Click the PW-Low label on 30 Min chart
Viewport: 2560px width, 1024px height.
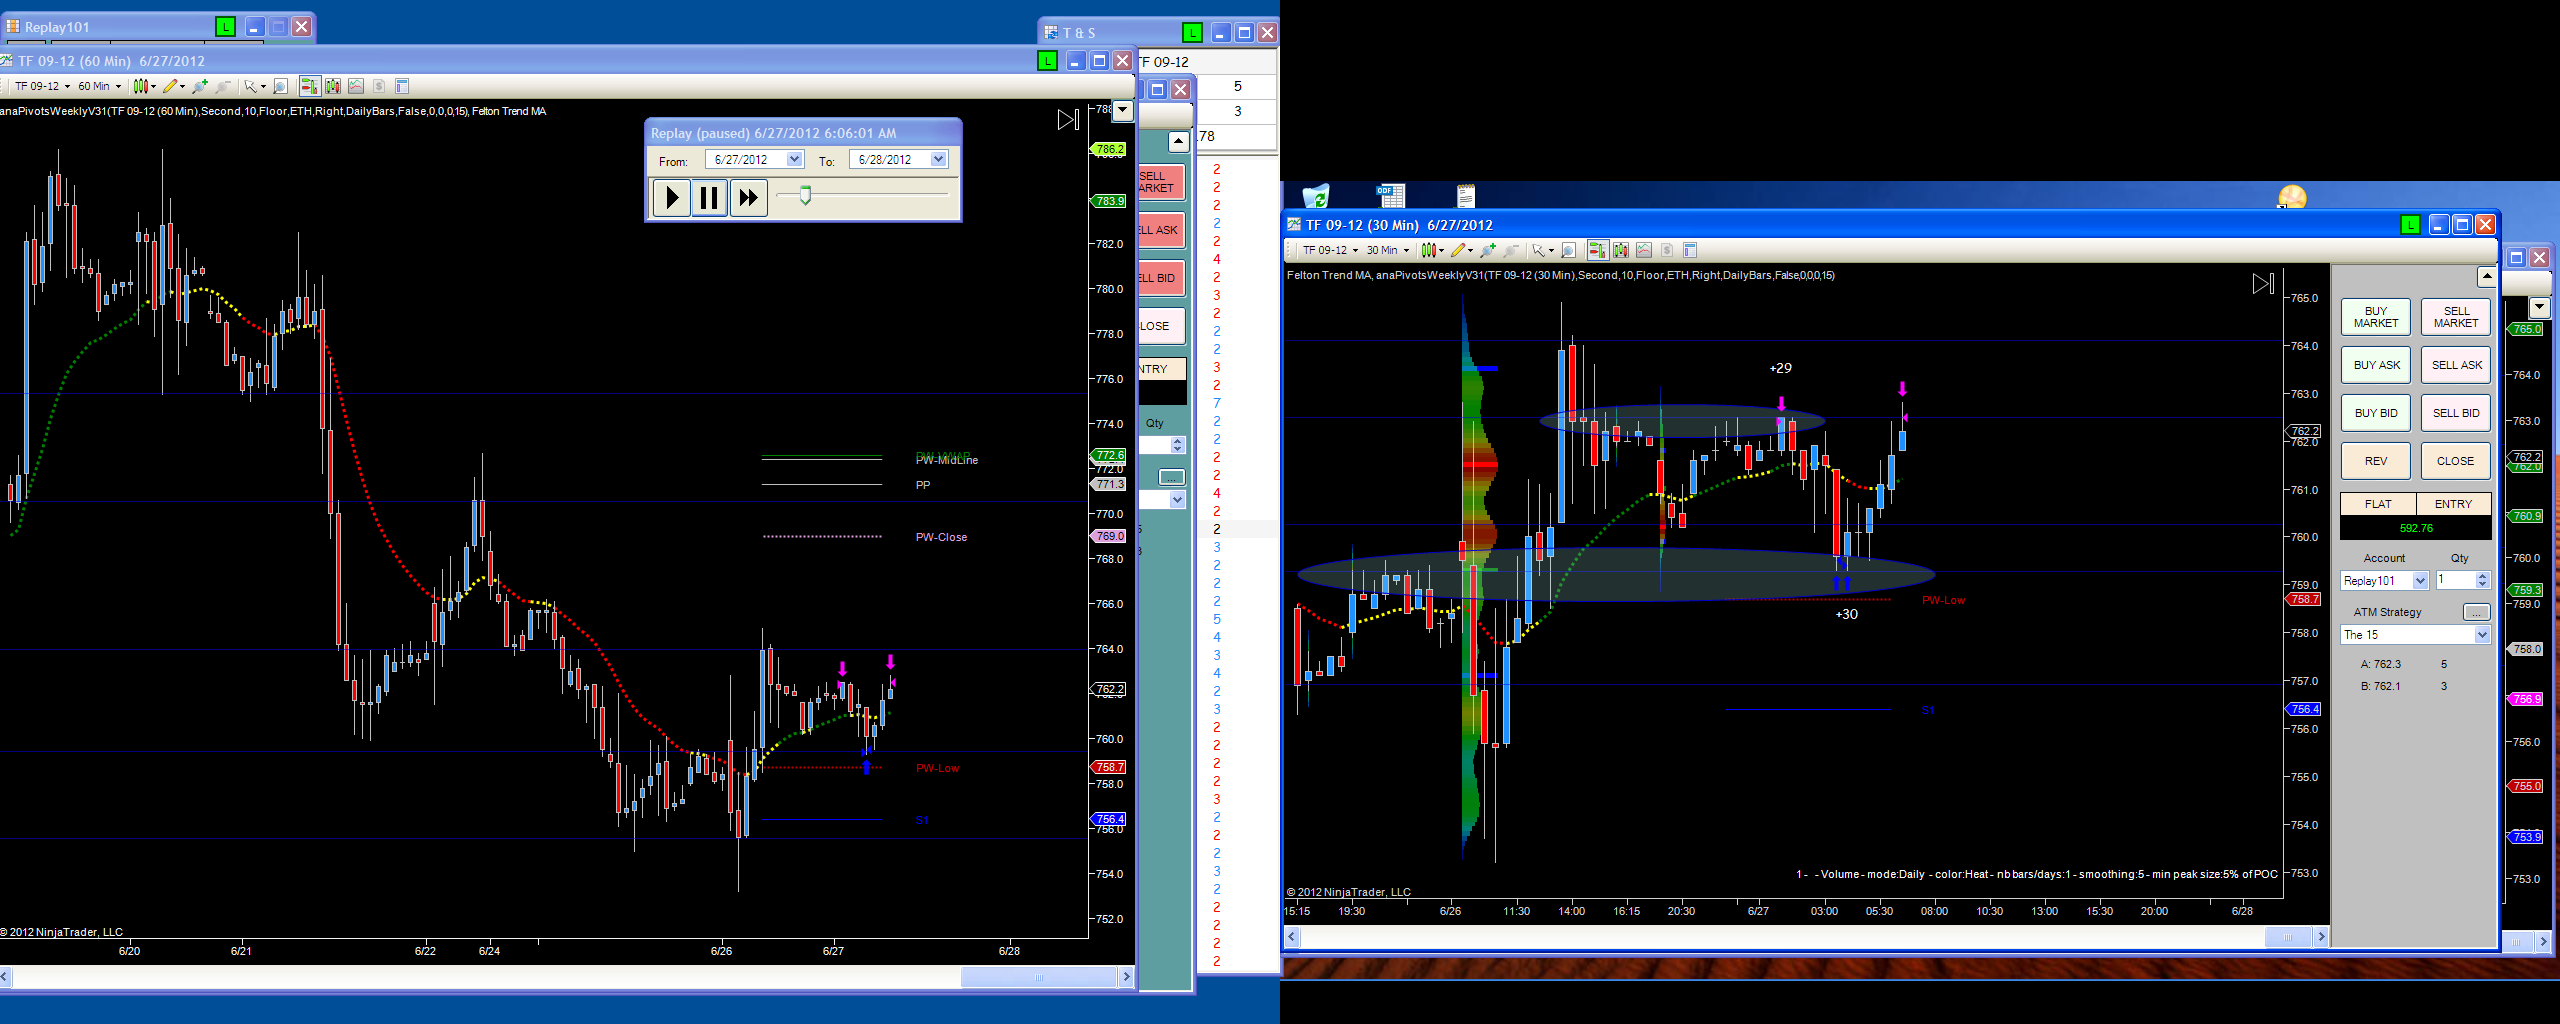point(1943,600)
